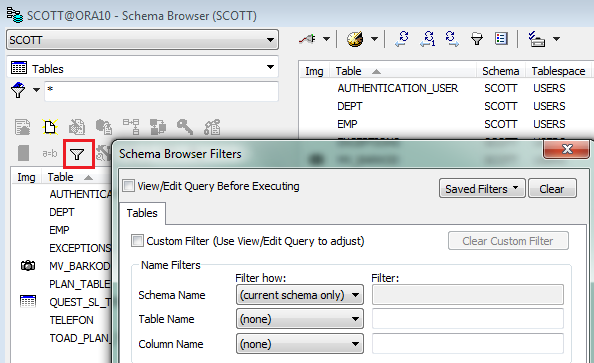
Task: Open the Table Name filter-how dropdown
Action: coord(300,319)
